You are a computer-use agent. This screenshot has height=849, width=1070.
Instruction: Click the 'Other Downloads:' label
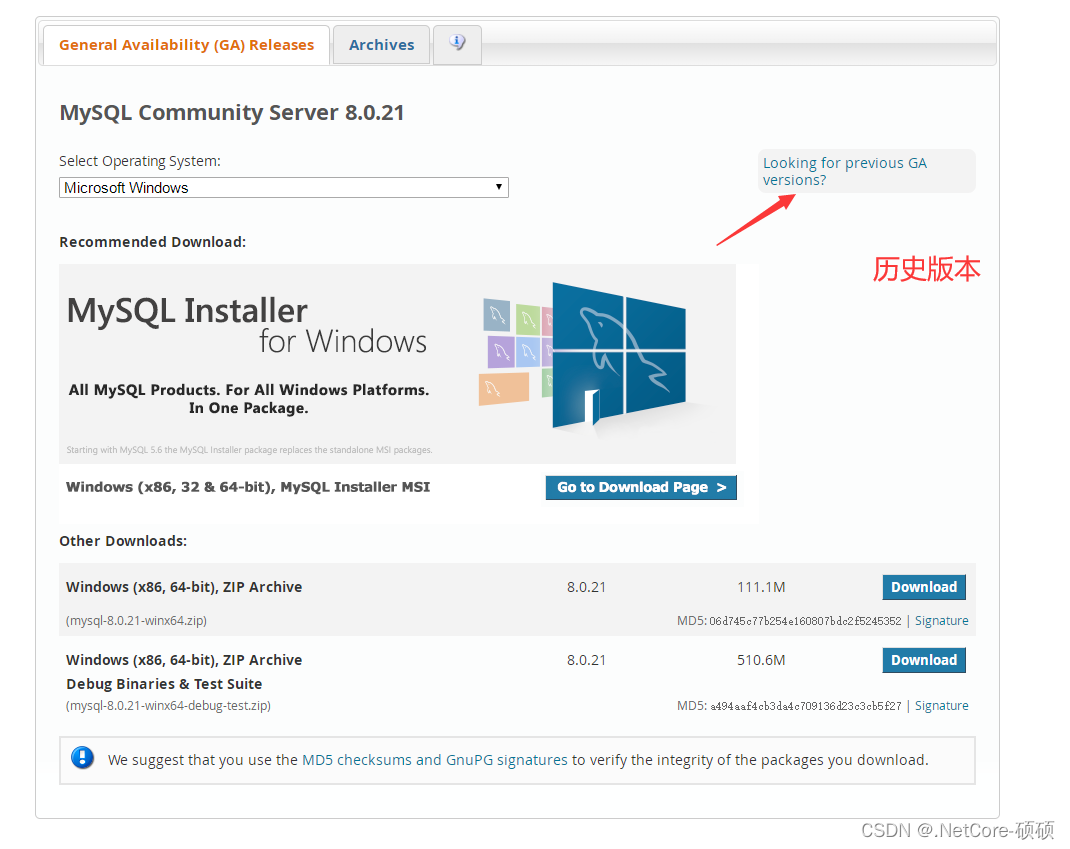(123, 541)
